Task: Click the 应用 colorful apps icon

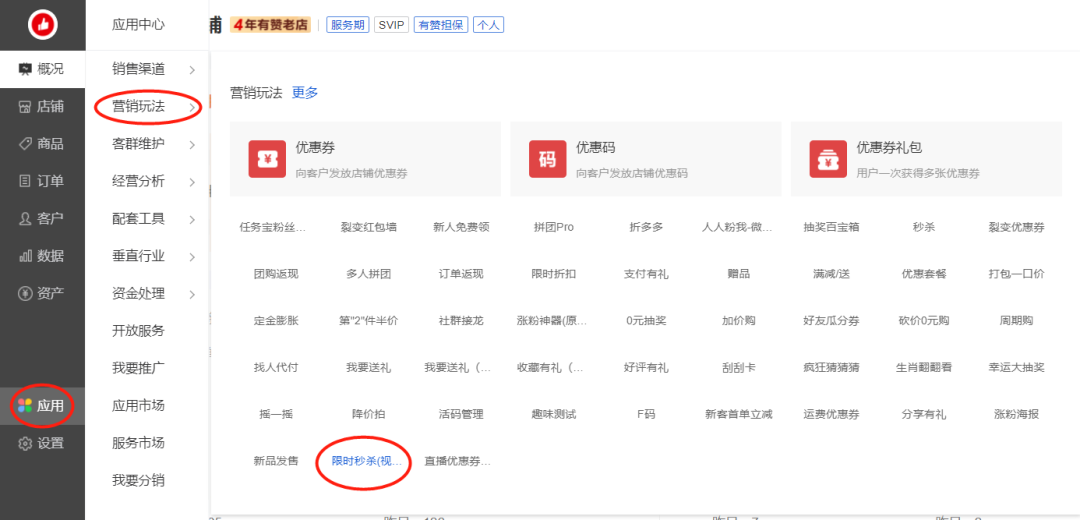Action: pyautogui.click(x=25, y=406)
